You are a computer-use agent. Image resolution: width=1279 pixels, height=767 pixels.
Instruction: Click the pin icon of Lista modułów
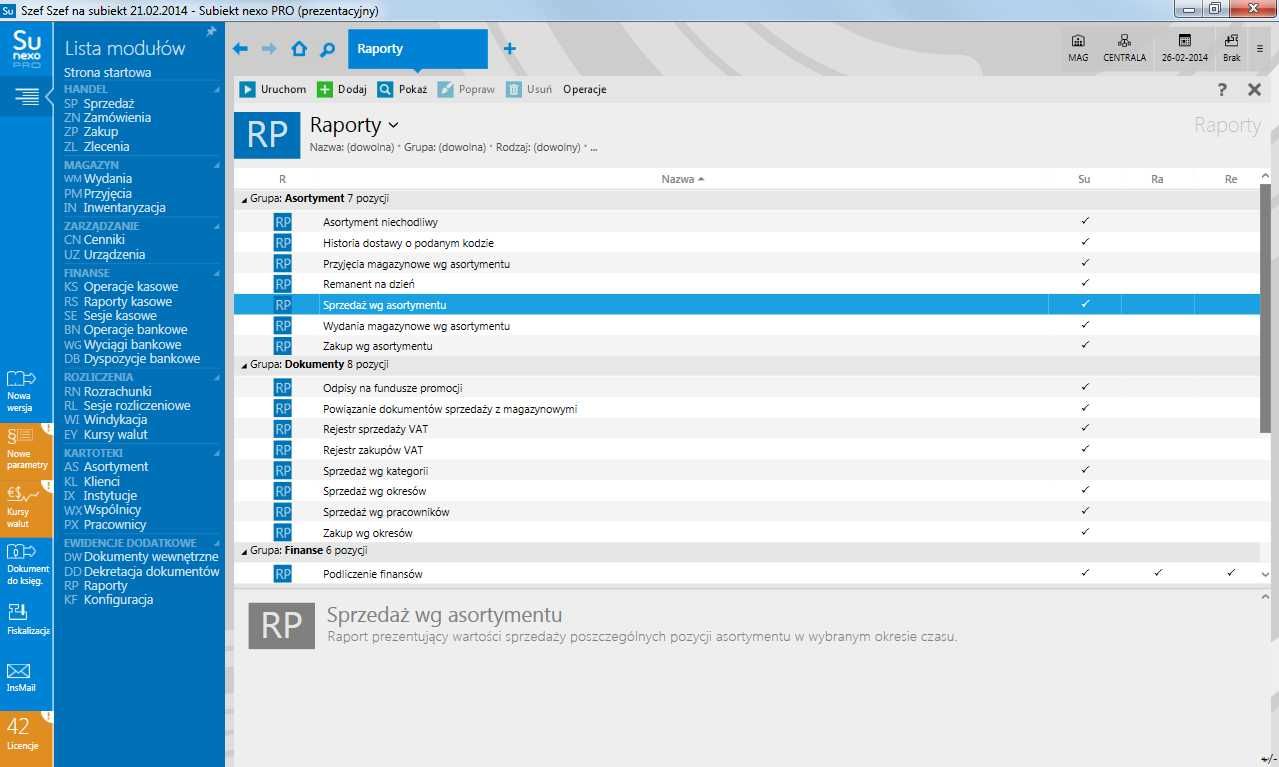(x=211, y=32)
